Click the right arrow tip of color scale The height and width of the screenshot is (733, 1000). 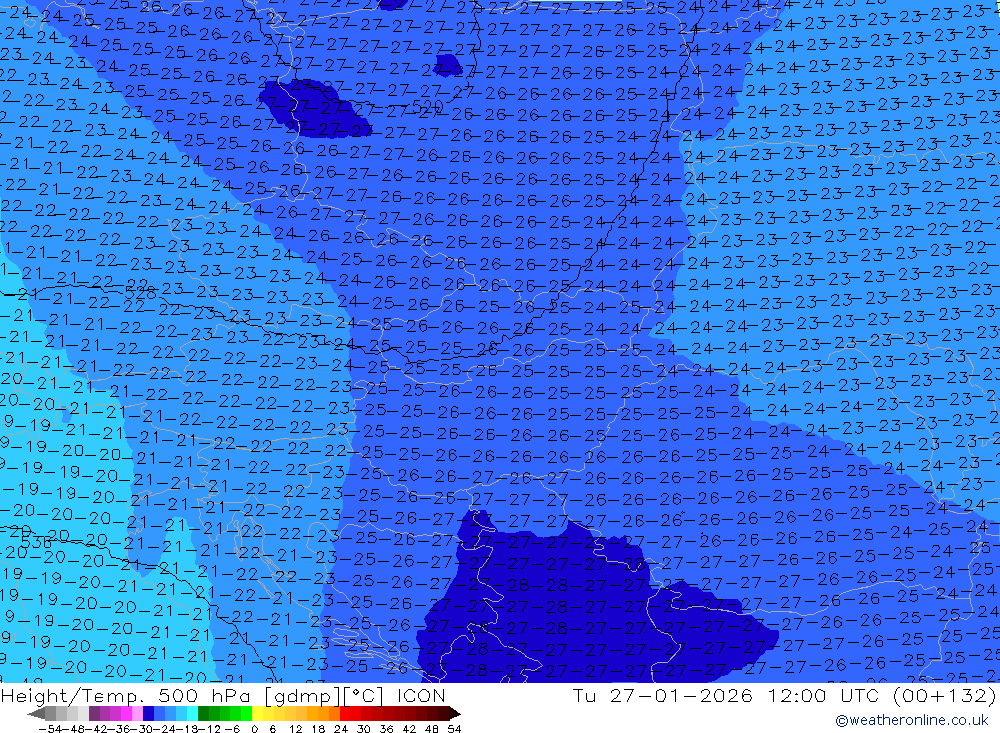click(x=457, y=714)
